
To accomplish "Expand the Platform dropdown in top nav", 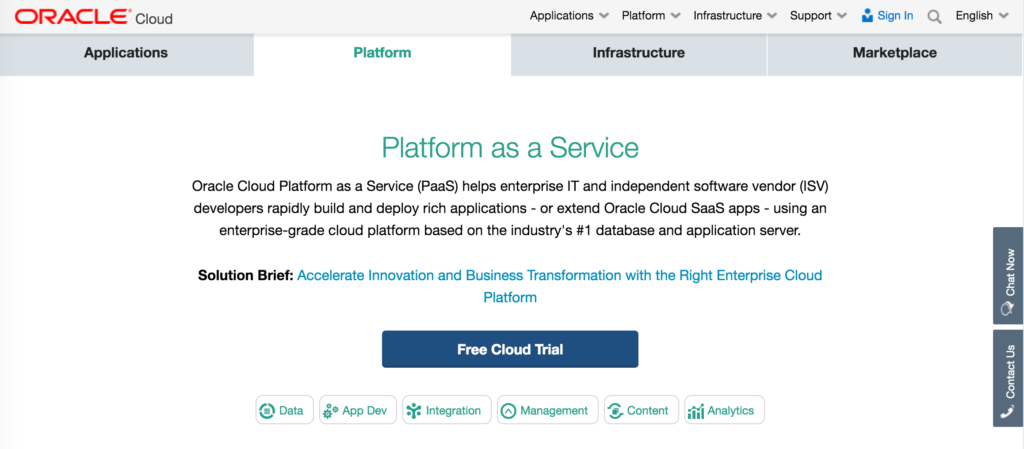I will [650, 16].
